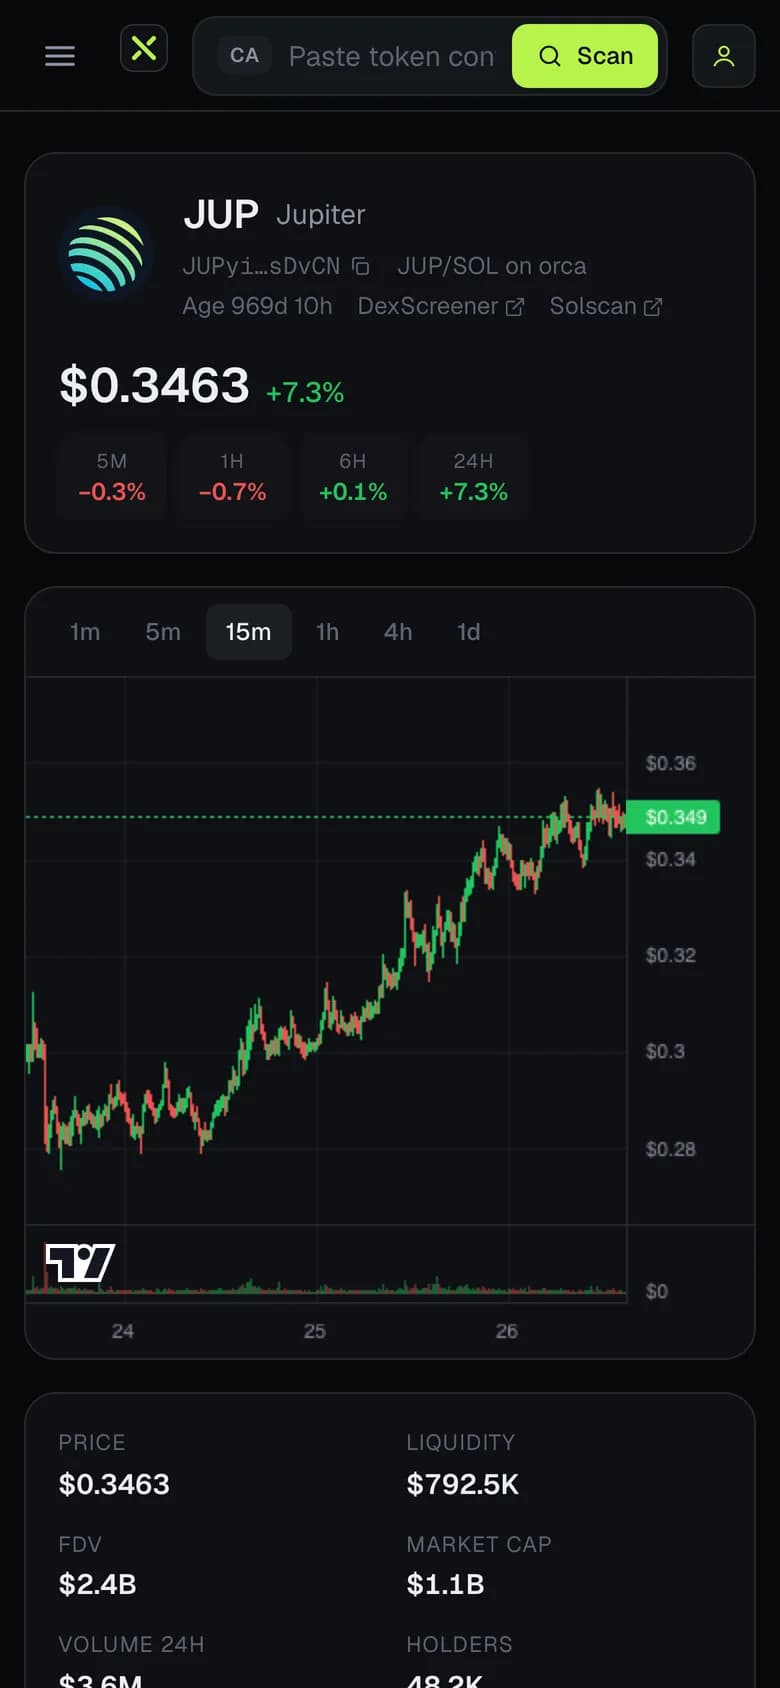Click date 25 on time axis
The image size is (780, 1688).
315,1332
